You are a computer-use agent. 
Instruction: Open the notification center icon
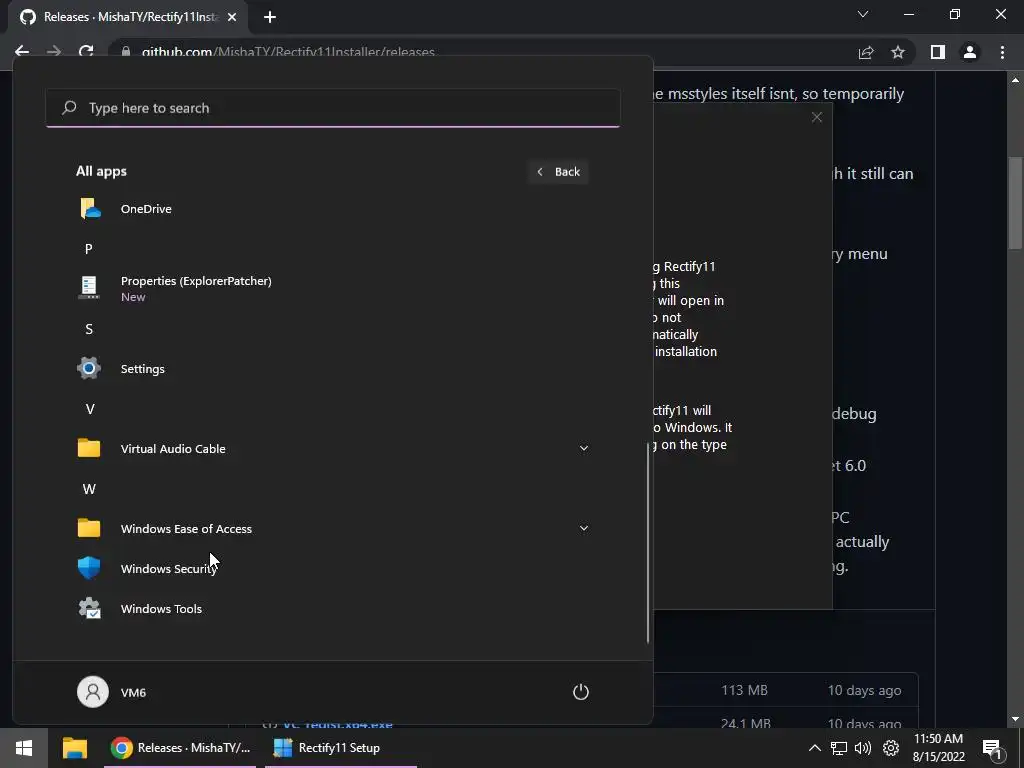coord(992,749)
